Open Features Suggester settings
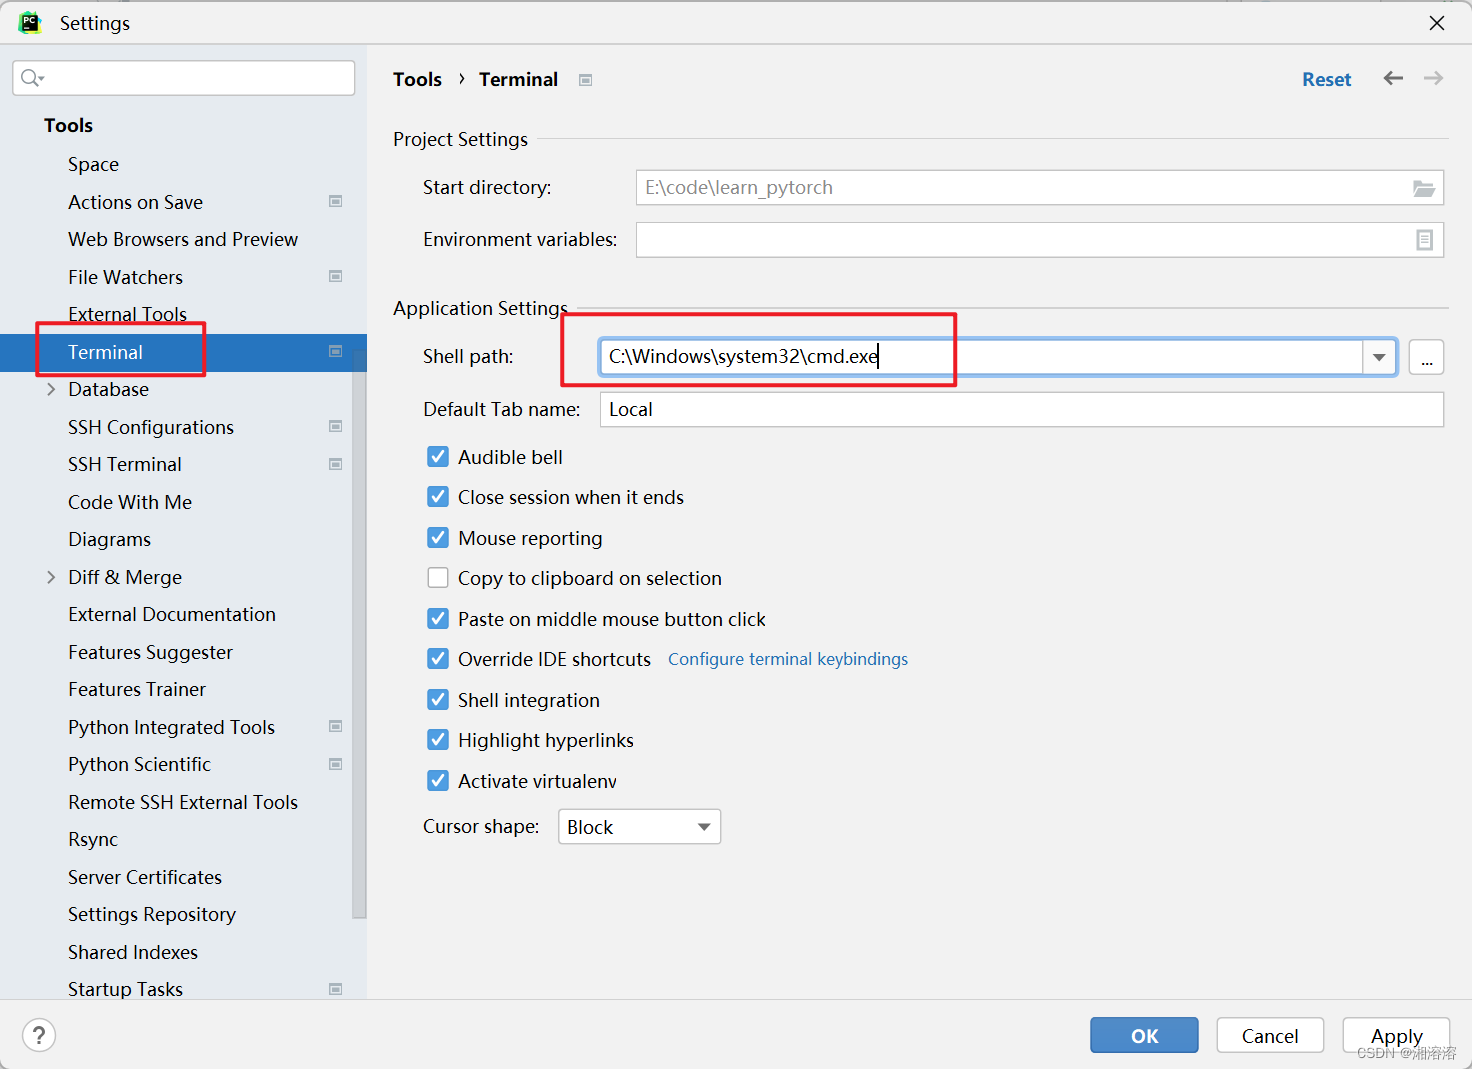 coord(150,652)
